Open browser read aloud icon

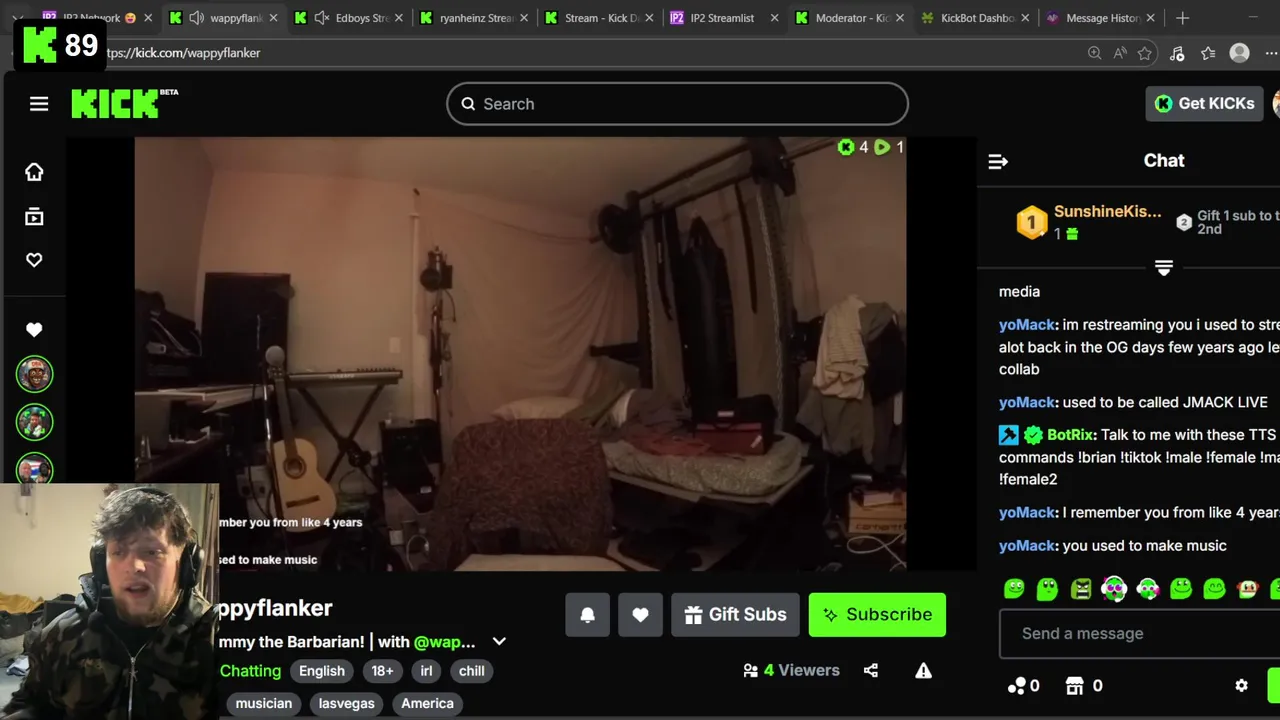[1120, 53]
